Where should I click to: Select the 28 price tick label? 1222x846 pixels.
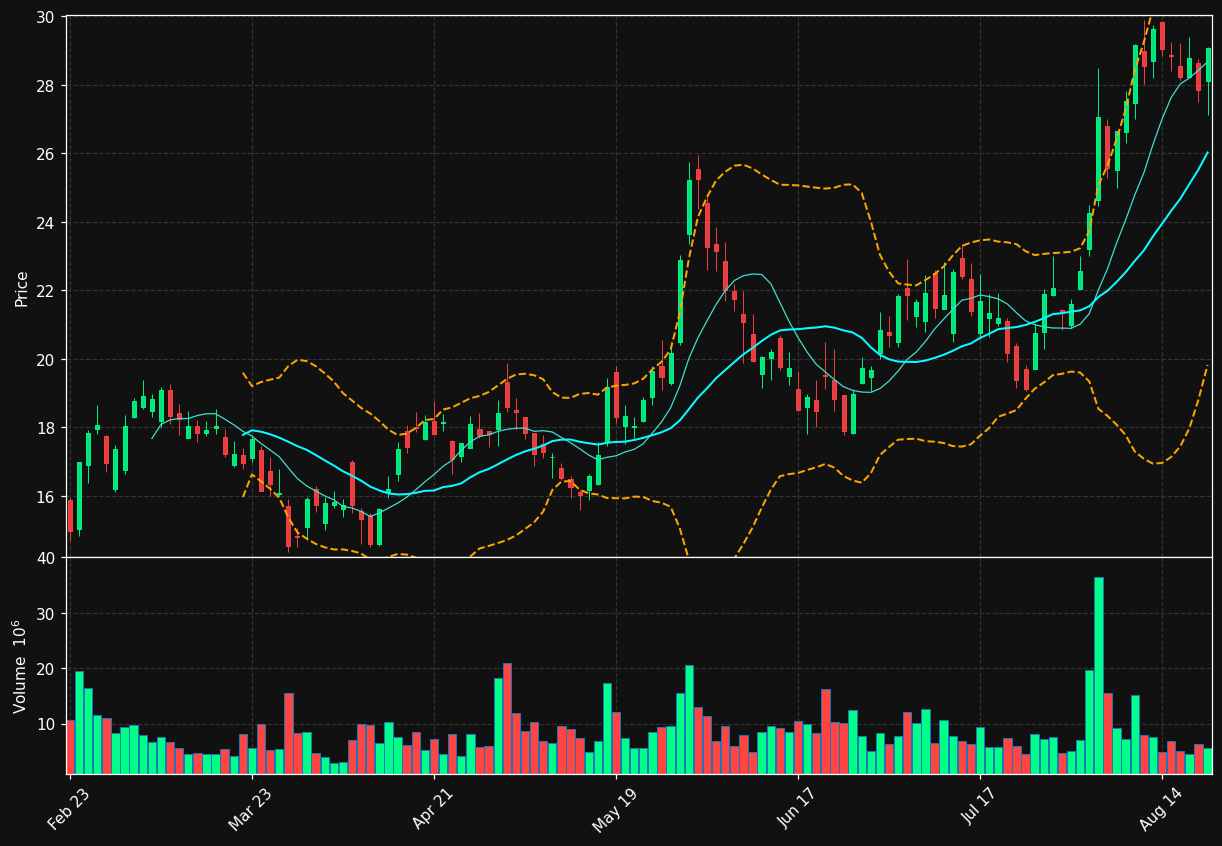(x=48, y=85)
